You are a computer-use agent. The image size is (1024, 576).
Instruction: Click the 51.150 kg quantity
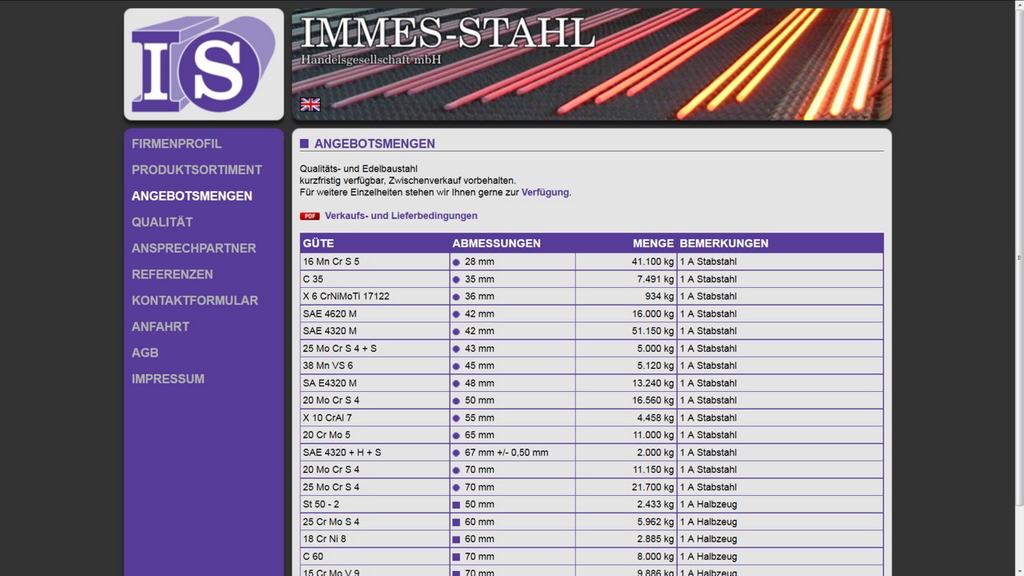tap(626, 331)
